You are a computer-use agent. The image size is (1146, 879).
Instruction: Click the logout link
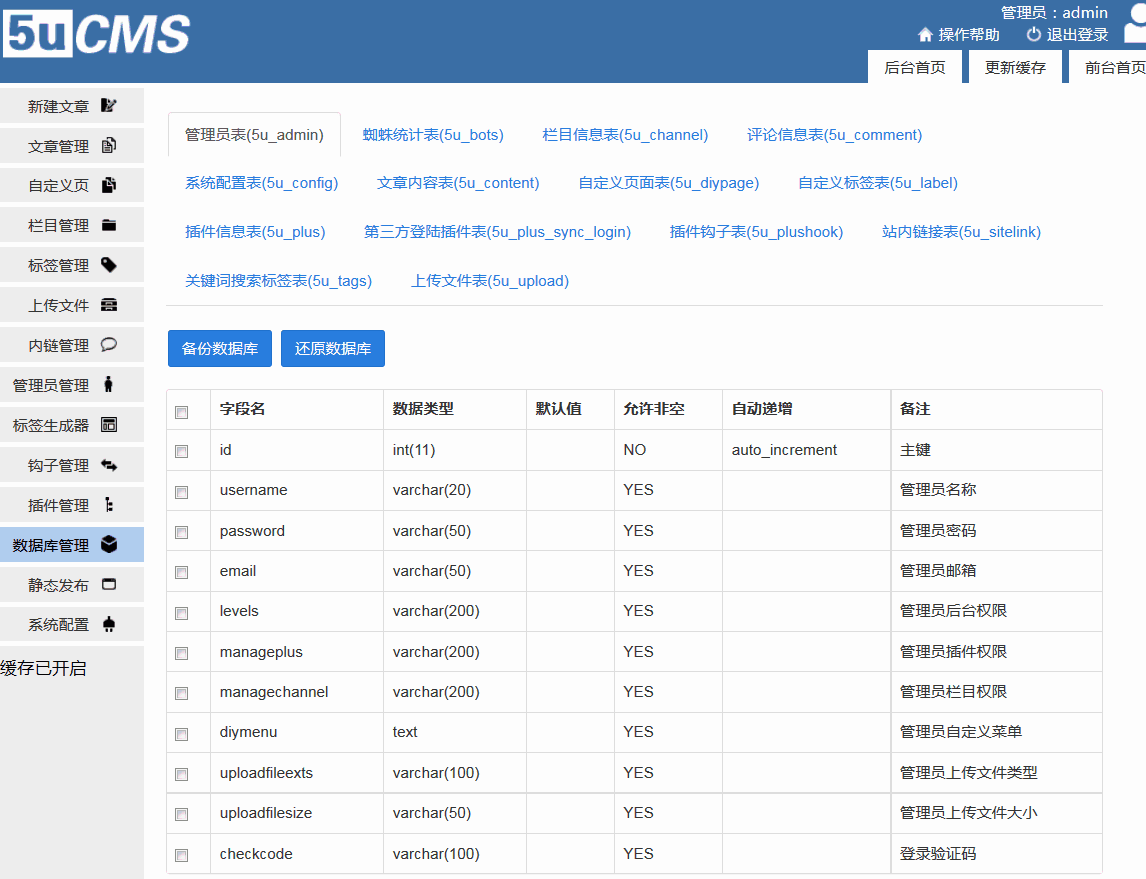click(x=1067, y=35)
